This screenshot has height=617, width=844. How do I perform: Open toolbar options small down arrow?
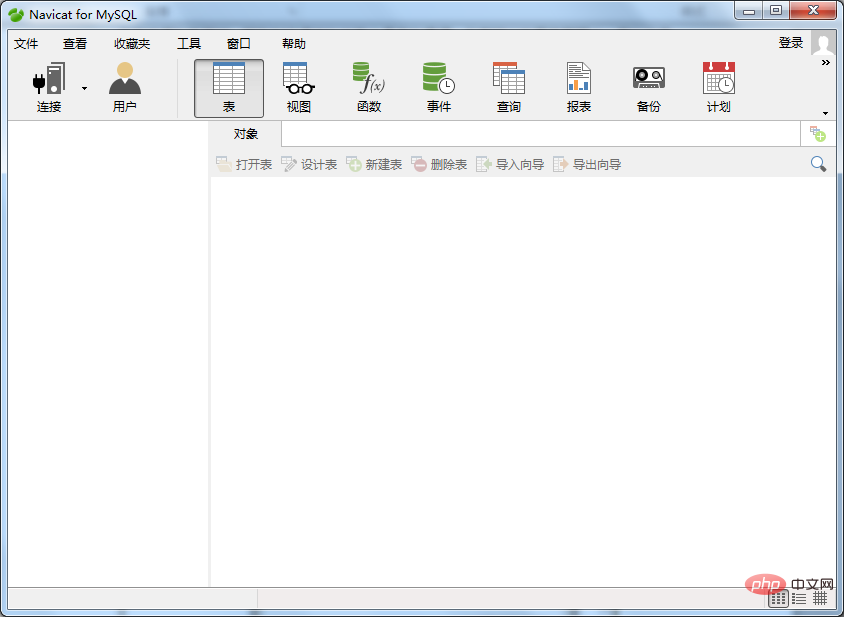click(x=825, y=113)
